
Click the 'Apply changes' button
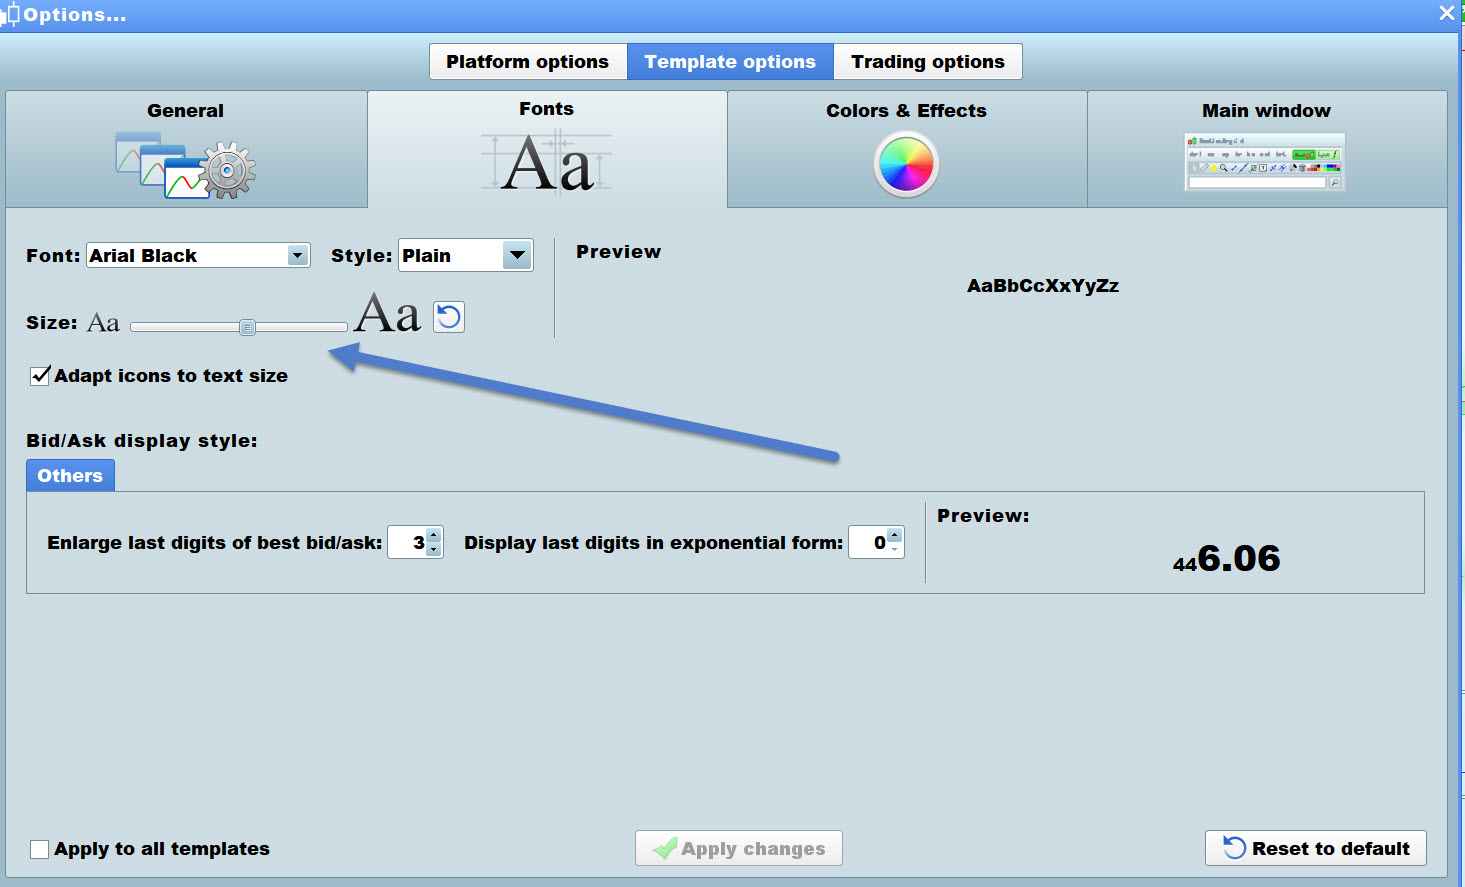(x=739, y=849)
